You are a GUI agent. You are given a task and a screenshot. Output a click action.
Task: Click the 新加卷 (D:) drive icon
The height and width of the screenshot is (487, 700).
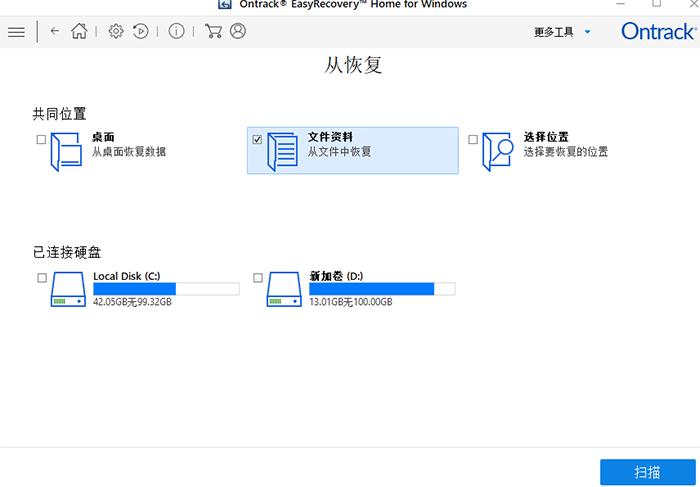[x=284, y=289]
